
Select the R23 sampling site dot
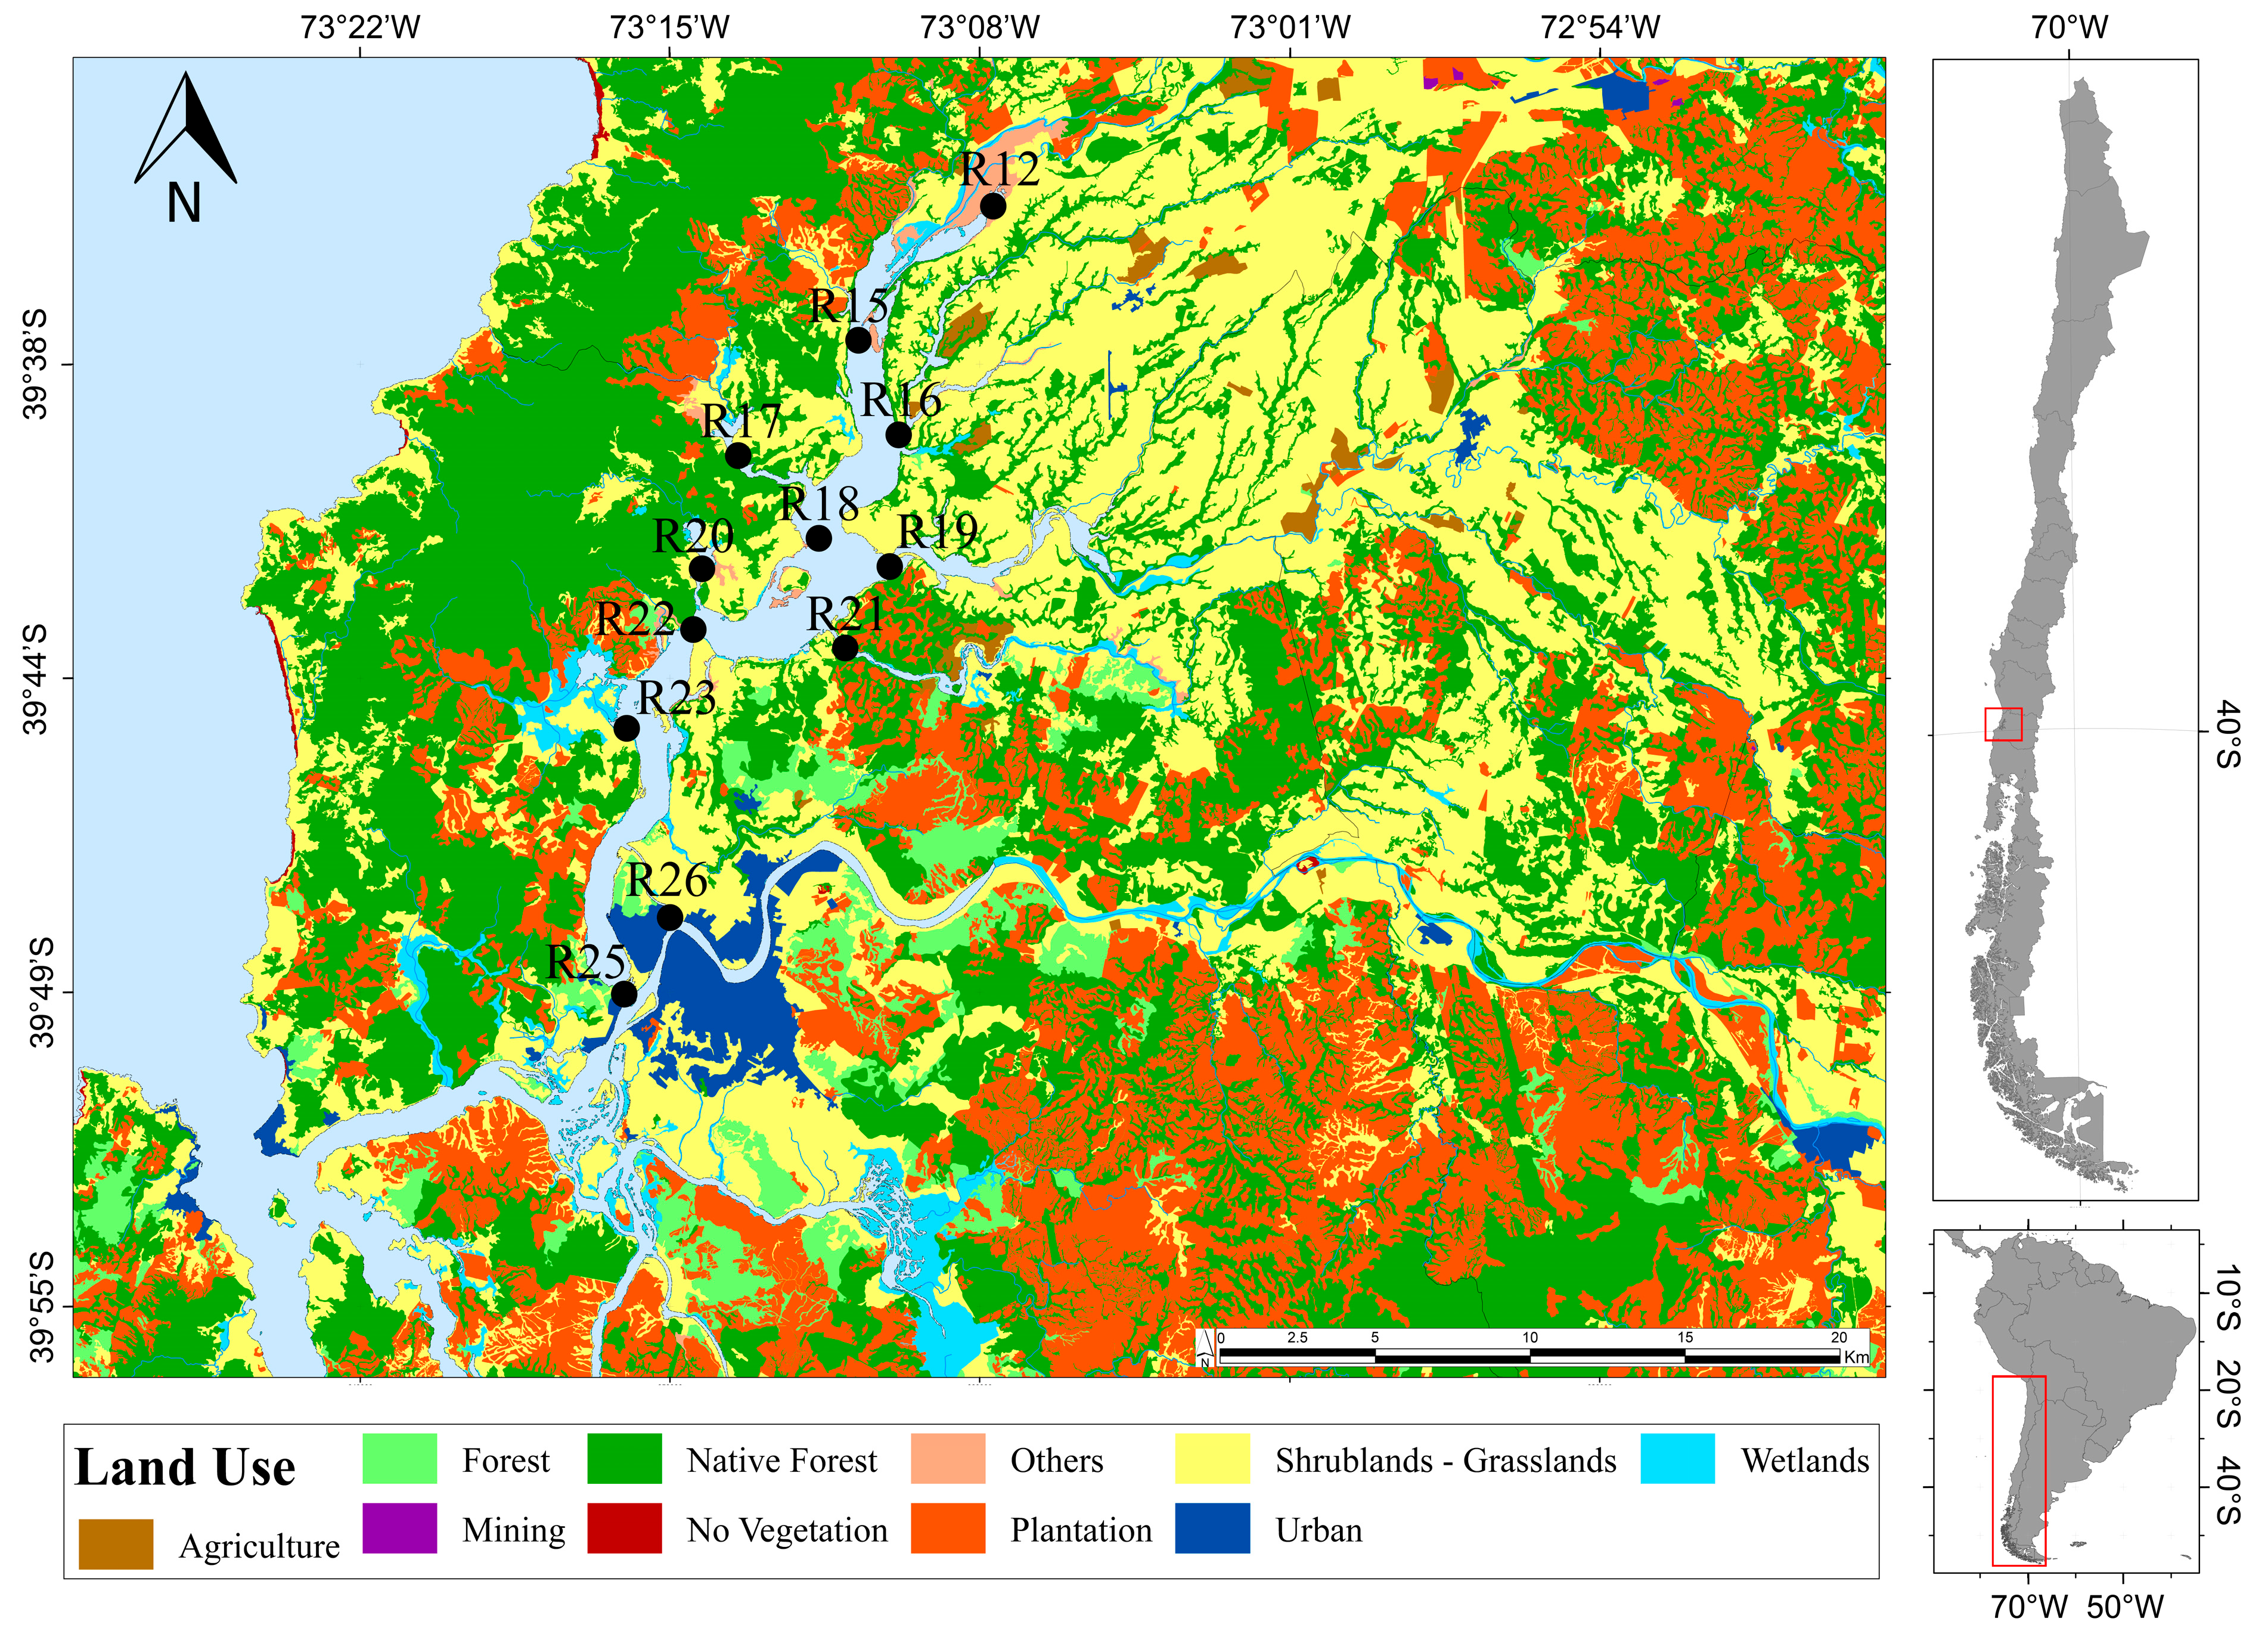pos(626,728)
